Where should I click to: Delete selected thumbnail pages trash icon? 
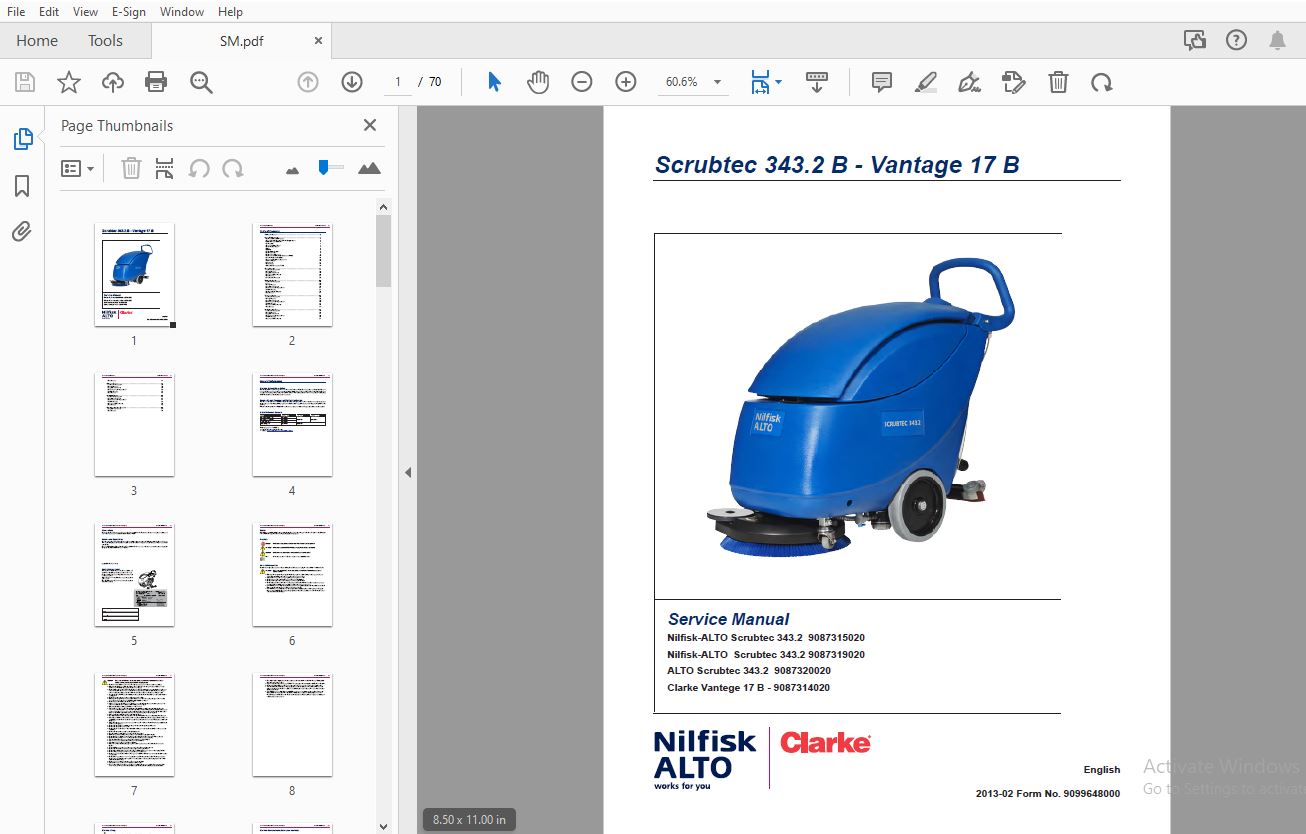(131, 168)
